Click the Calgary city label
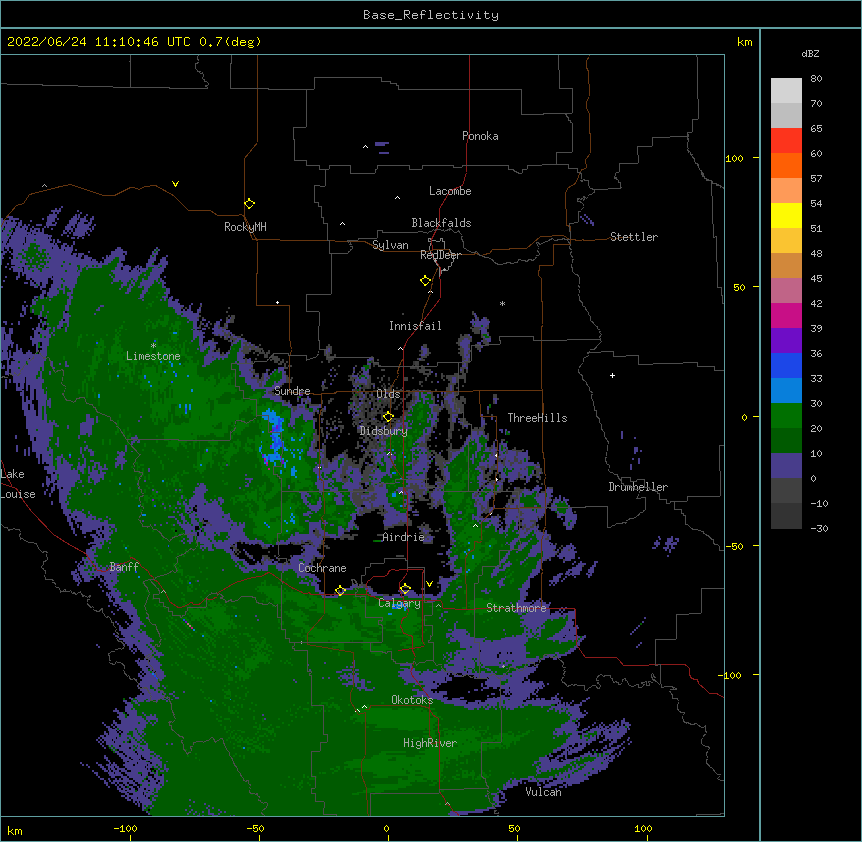Screen dimensions: 862x842 pos(399,603)
